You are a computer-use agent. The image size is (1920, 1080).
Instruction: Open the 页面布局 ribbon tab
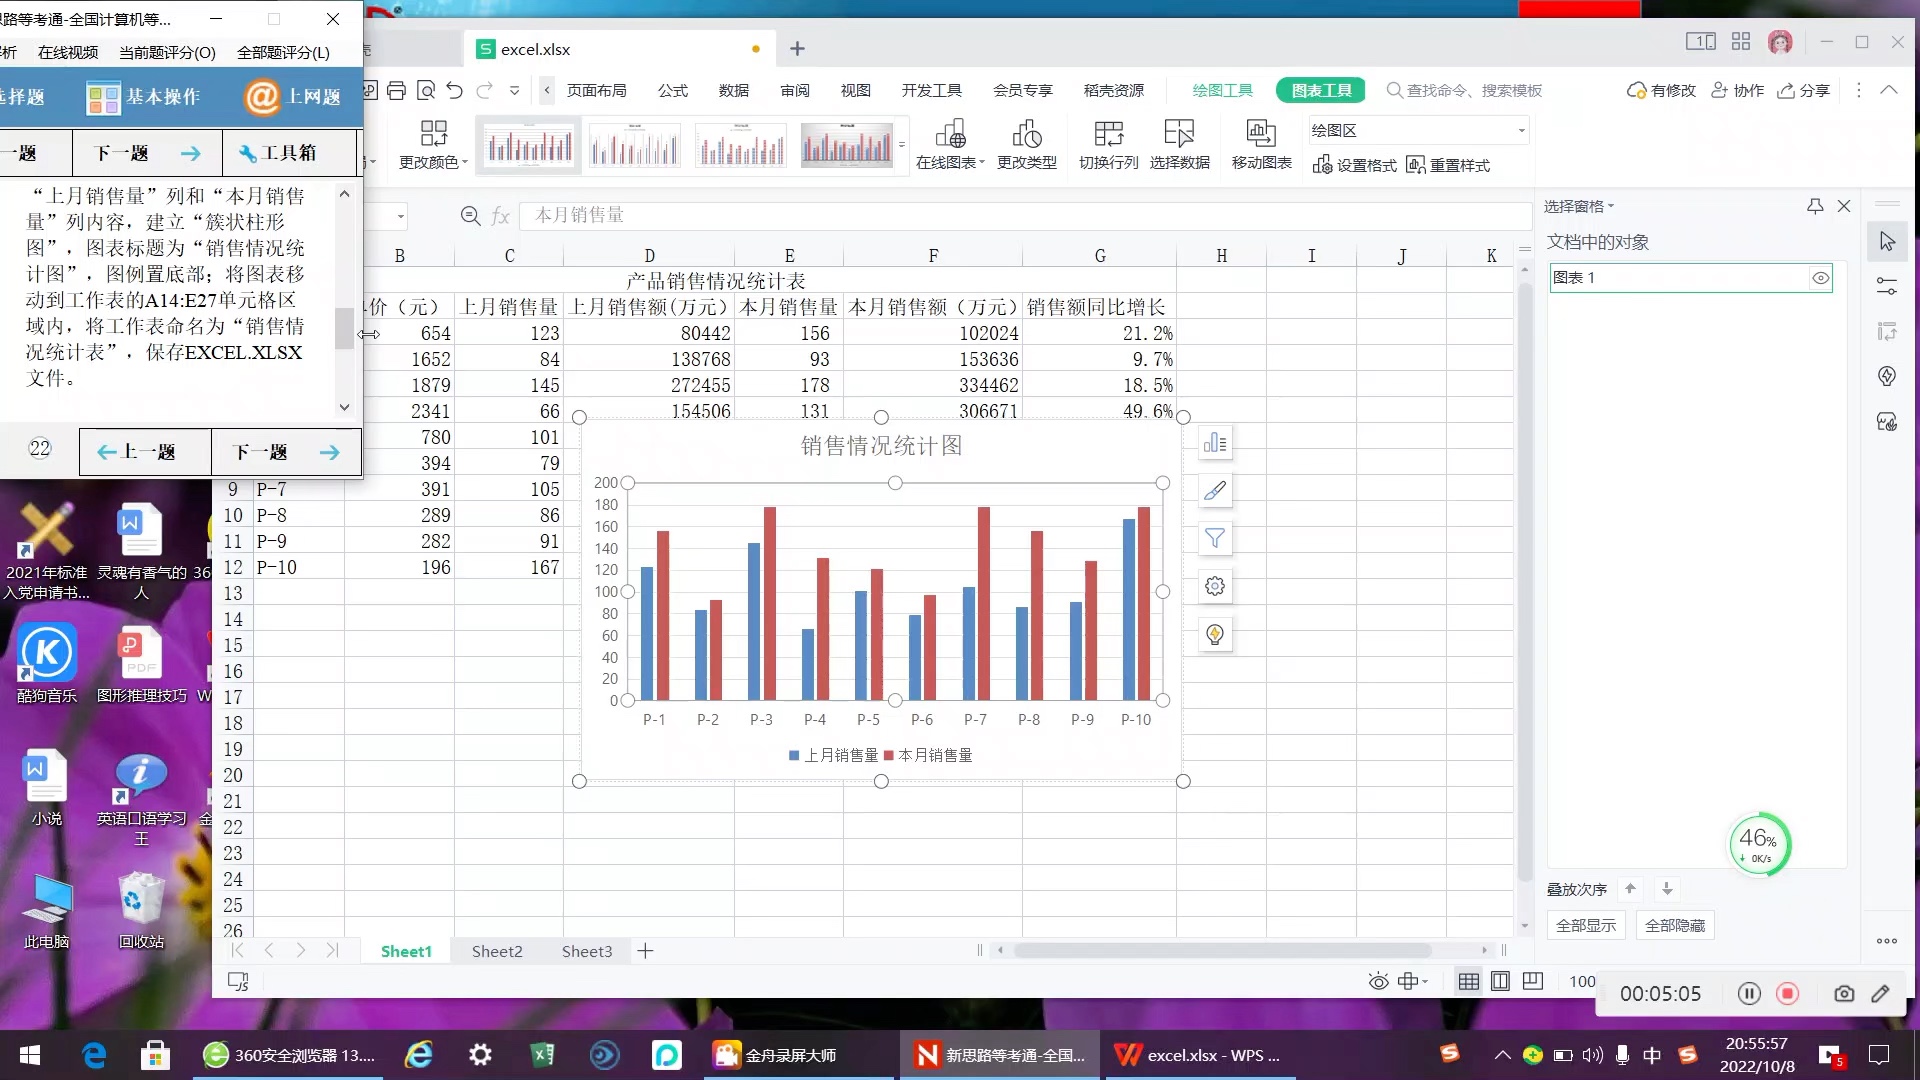(597, 91)
